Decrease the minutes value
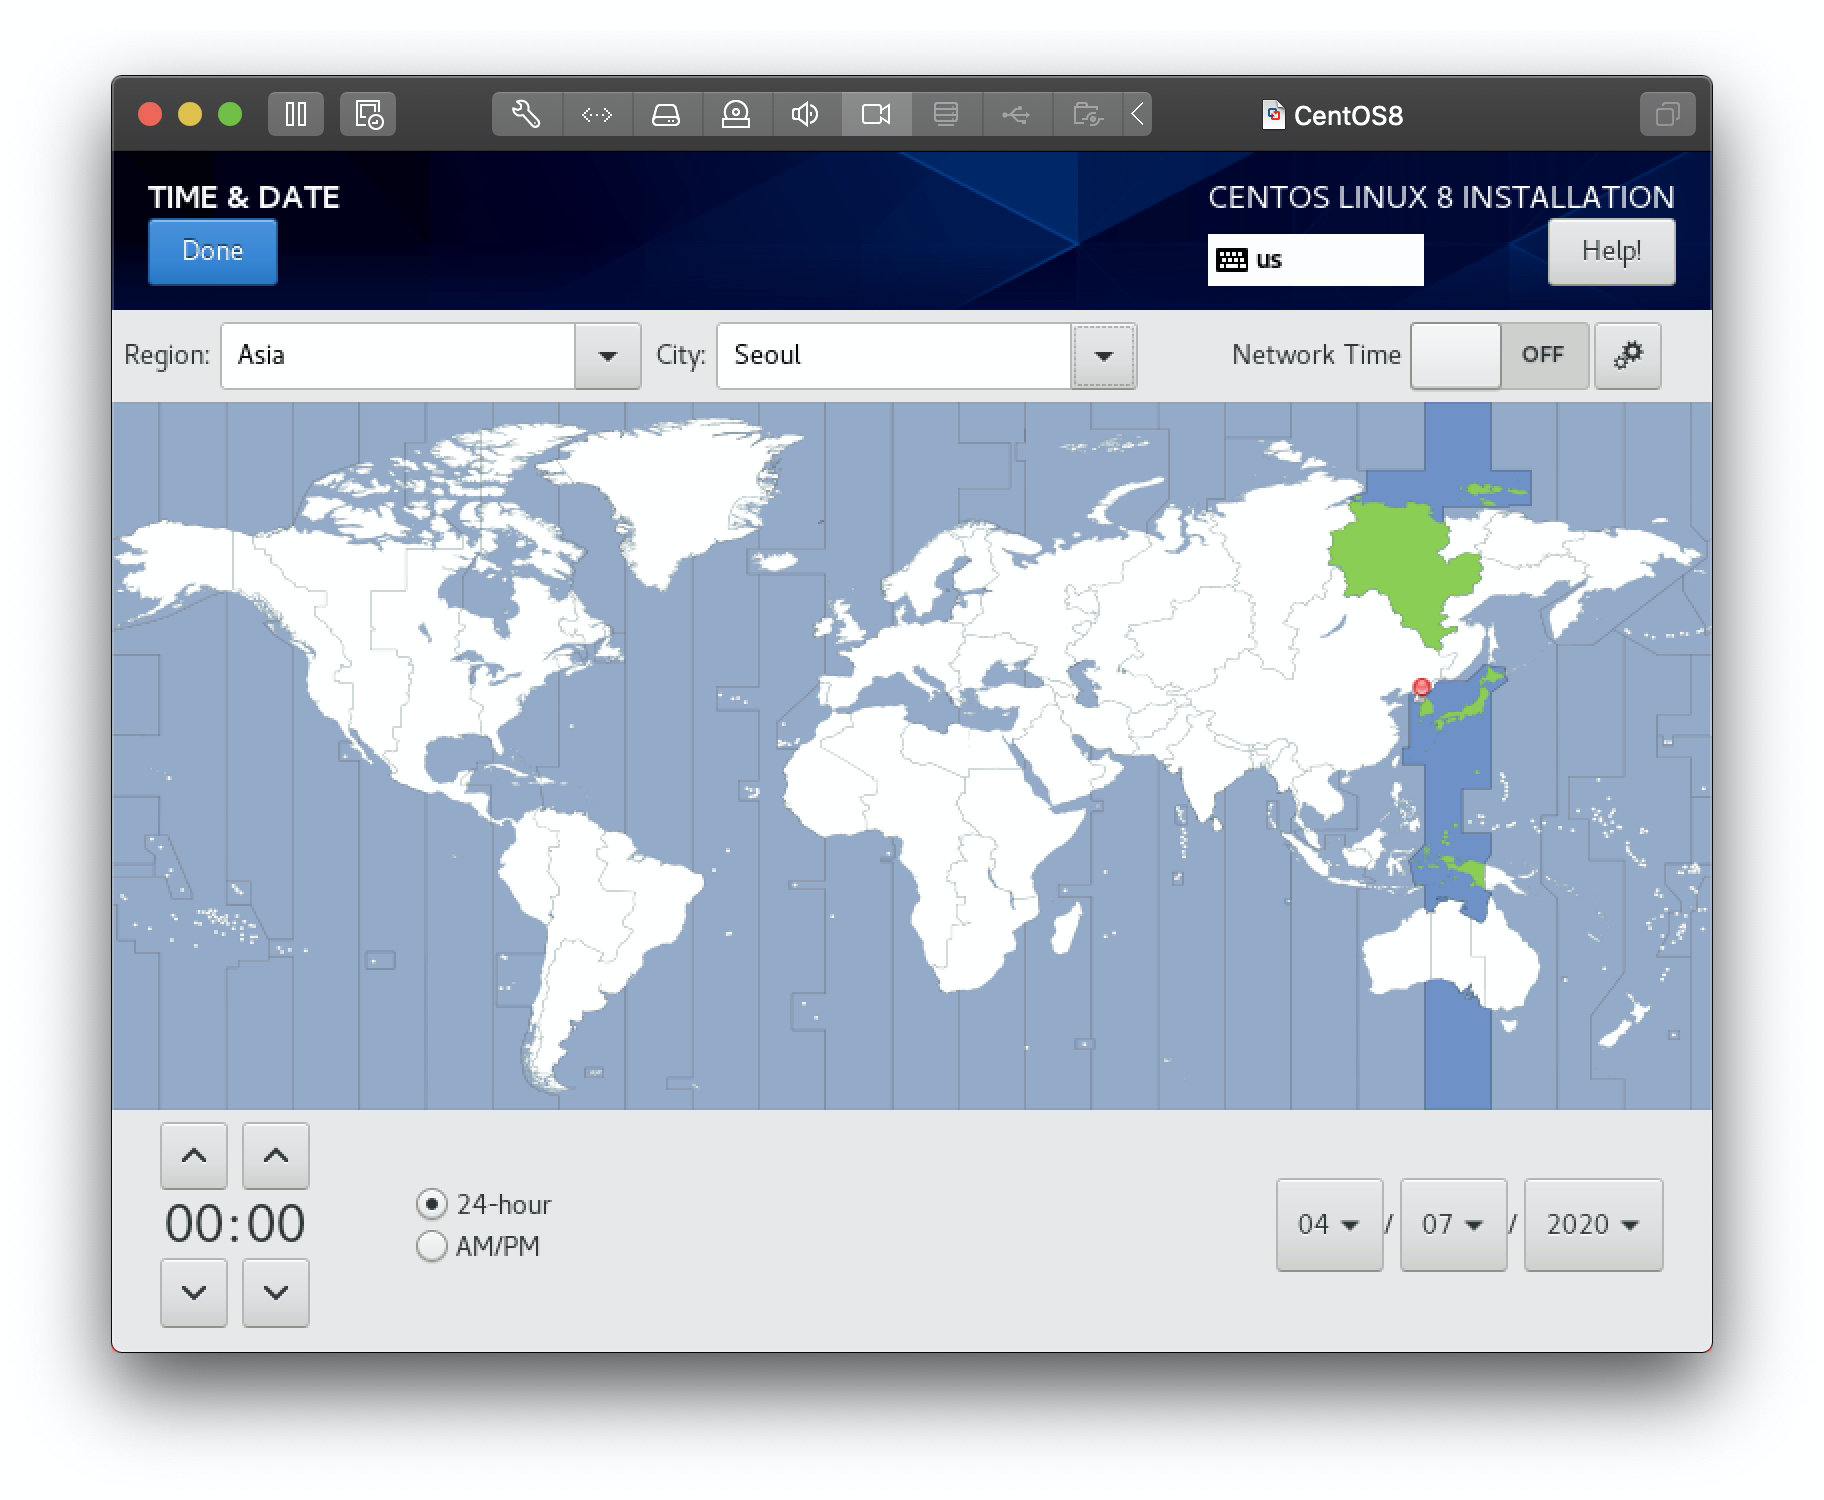Viewport: 1824px width, 1500px height. [276, 1293]
